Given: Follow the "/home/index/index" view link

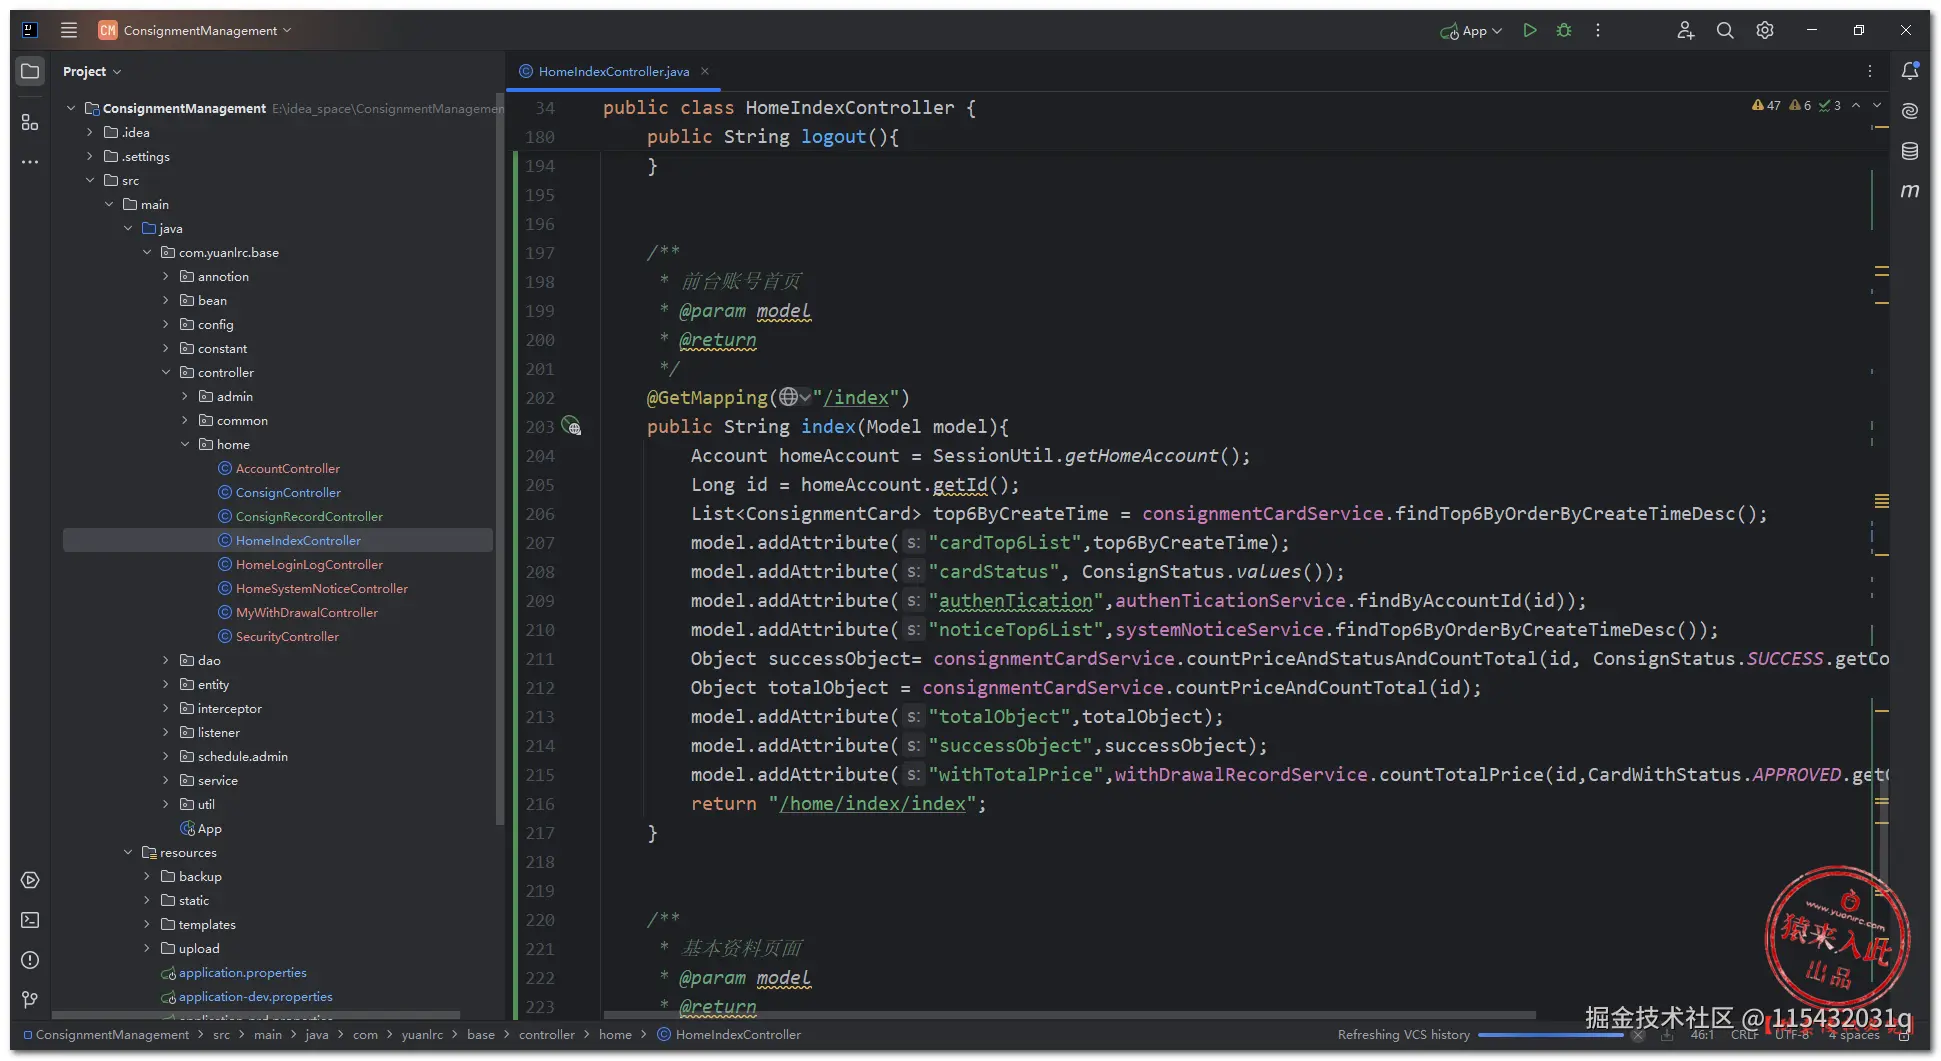Looking at the screenshot, I should pos(872,804).
